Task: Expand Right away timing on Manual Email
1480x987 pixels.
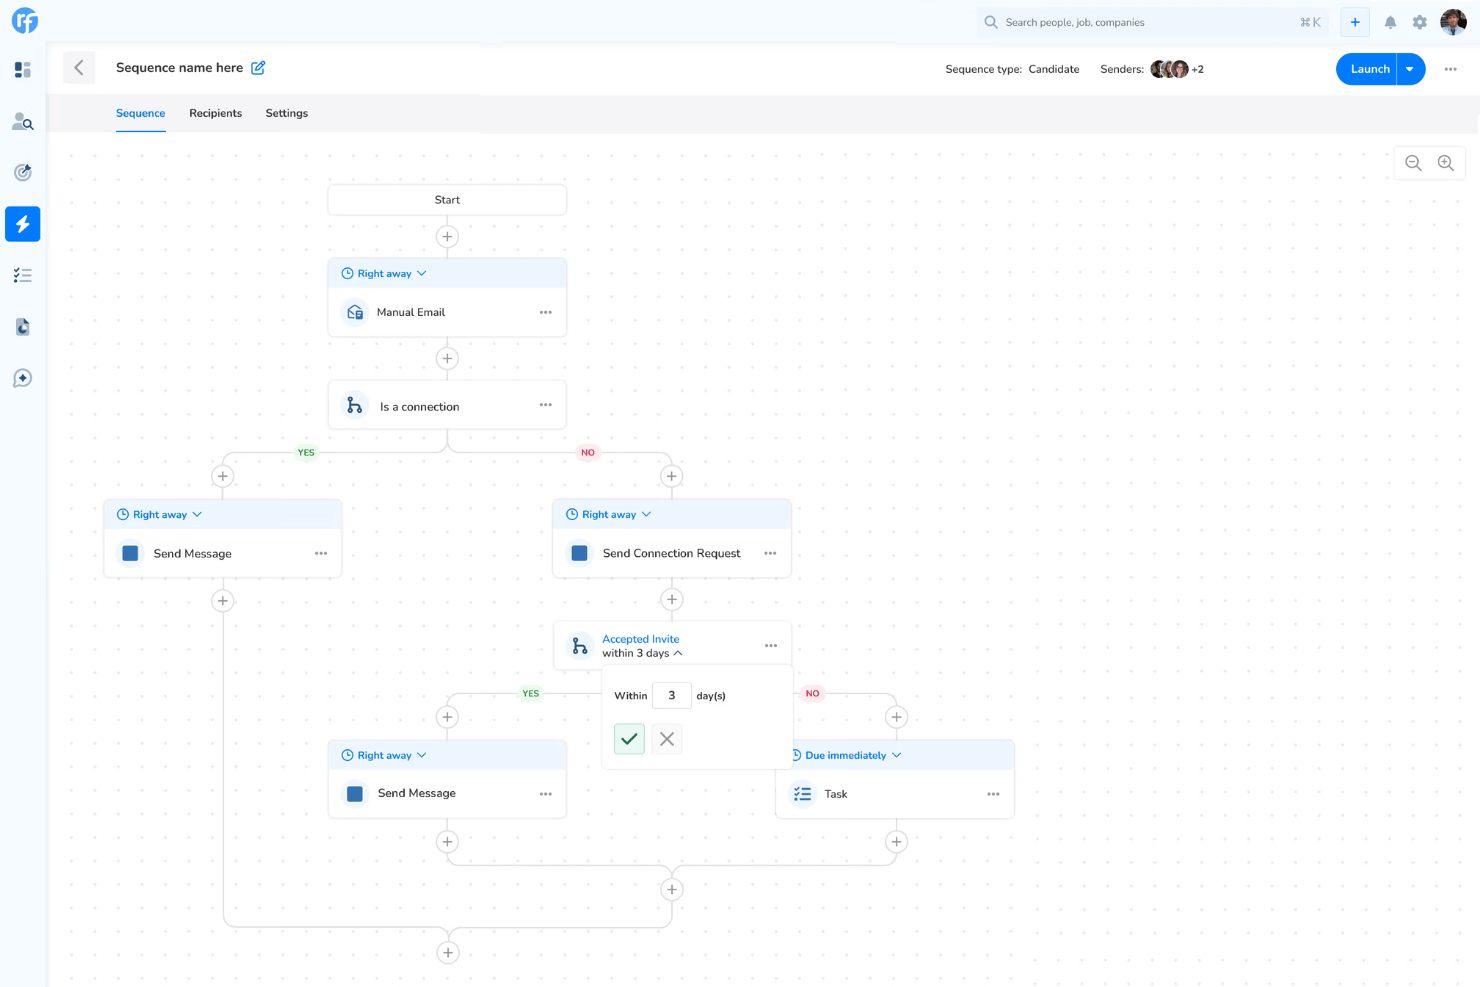Action: point(385,273)
